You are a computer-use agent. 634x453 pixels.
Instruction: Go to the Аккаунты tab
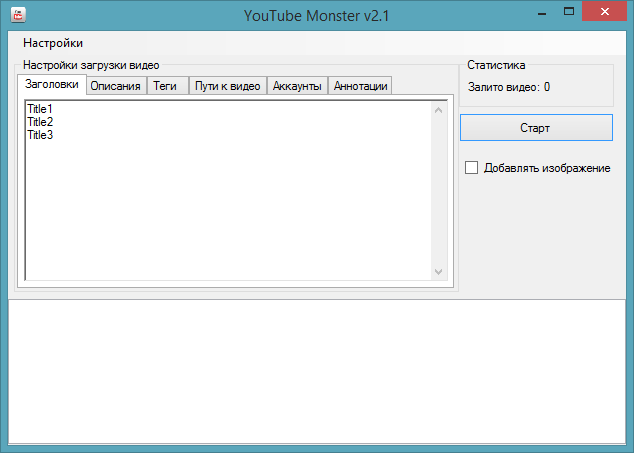coord(297,86)
